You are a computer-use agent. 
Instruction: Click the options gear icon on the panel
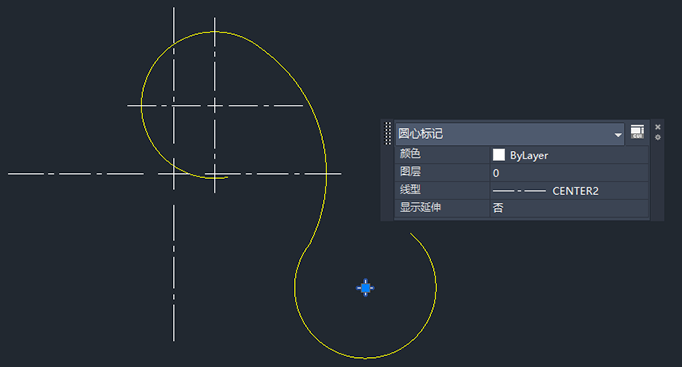pos(658,137)
